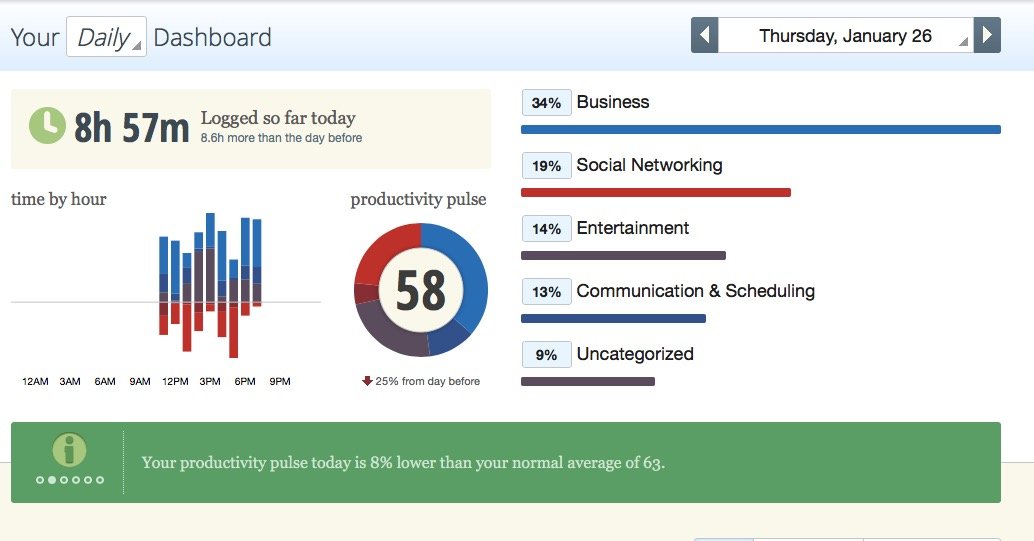The width and height of the screenshot is (1034, 541).
Task: Go to the next day arrow
Action: [987, 35]
